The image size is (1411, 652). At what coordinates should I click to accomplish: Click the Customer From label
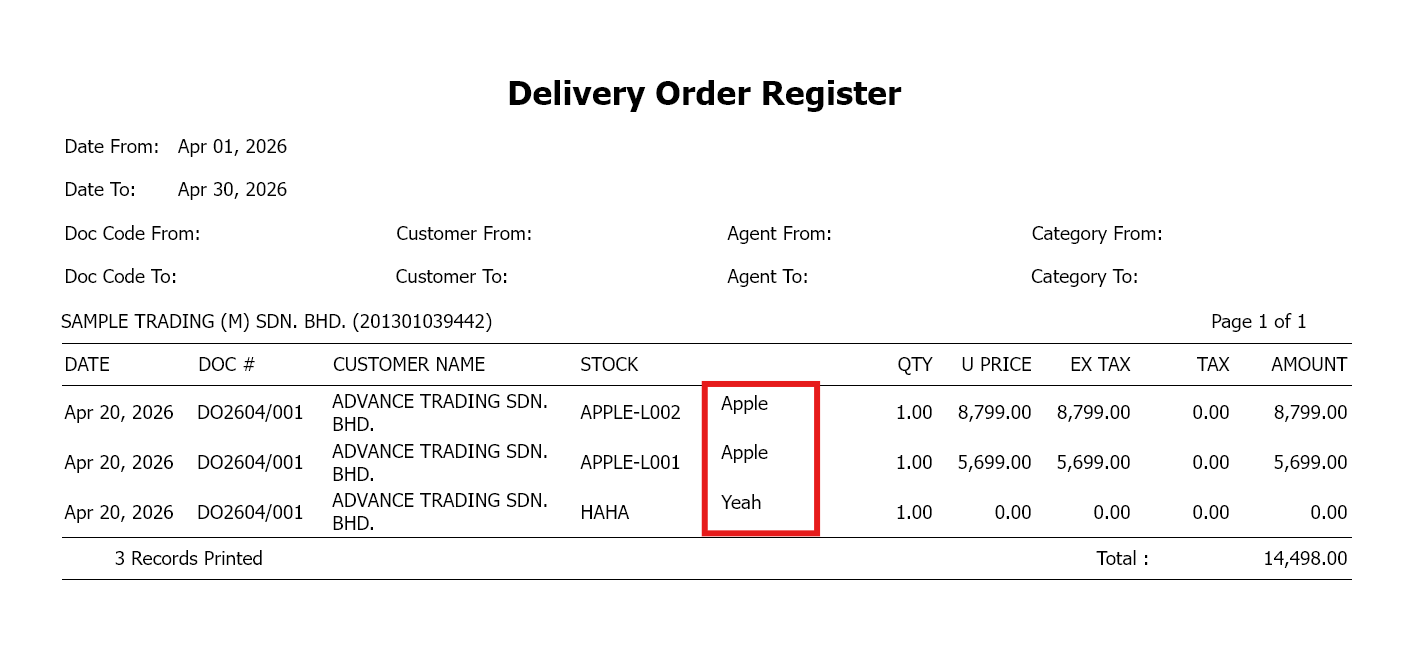(x=464, y=234)
